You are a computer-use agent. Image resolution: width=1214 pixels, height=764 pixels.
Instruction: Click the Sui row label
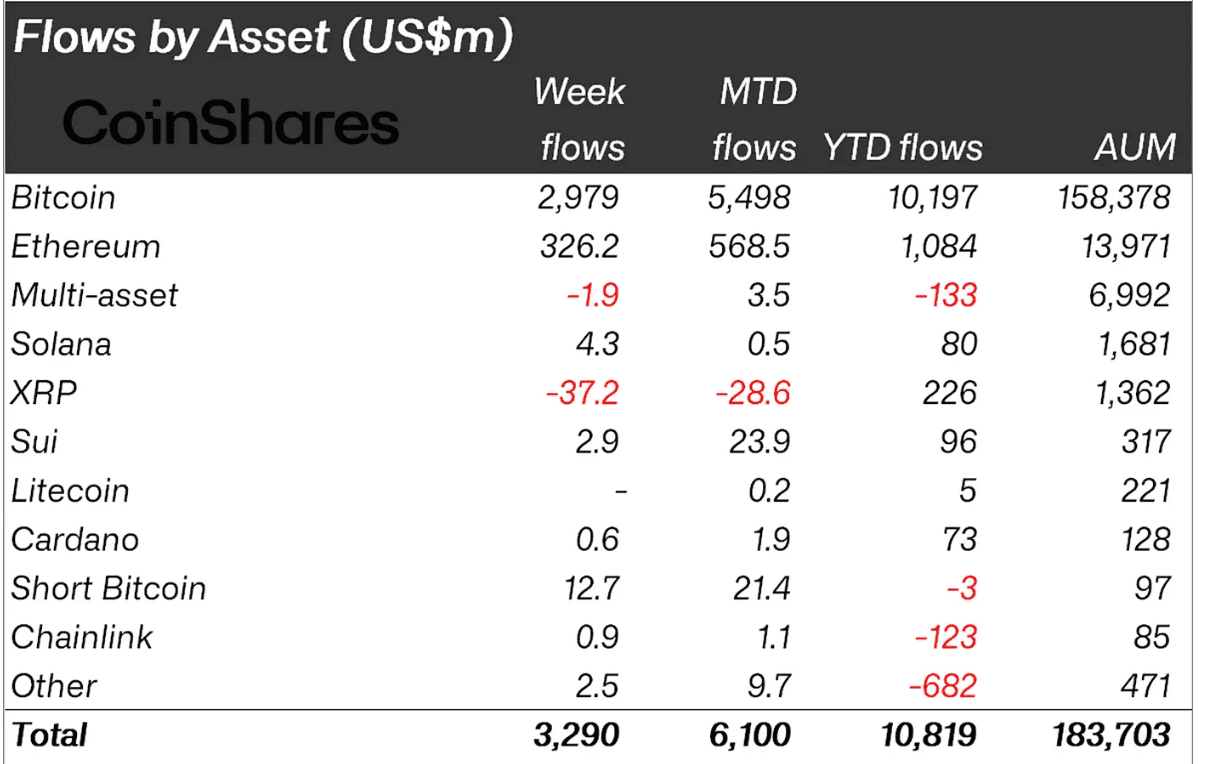(34, 442)
